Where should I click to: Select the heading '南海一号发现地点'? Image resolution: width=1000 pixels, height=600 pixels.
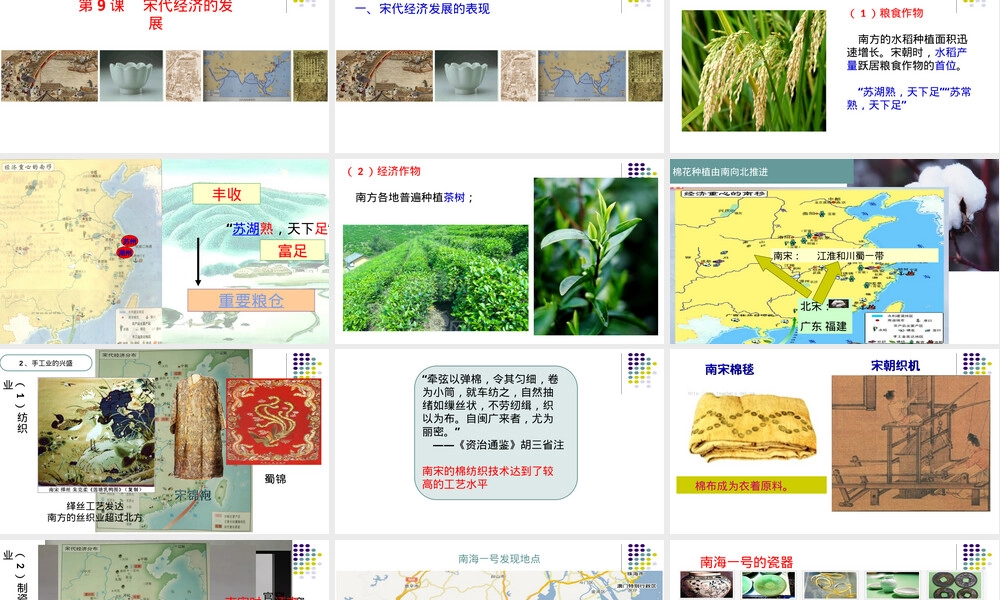pyautogui.click(x=499, y=559)
